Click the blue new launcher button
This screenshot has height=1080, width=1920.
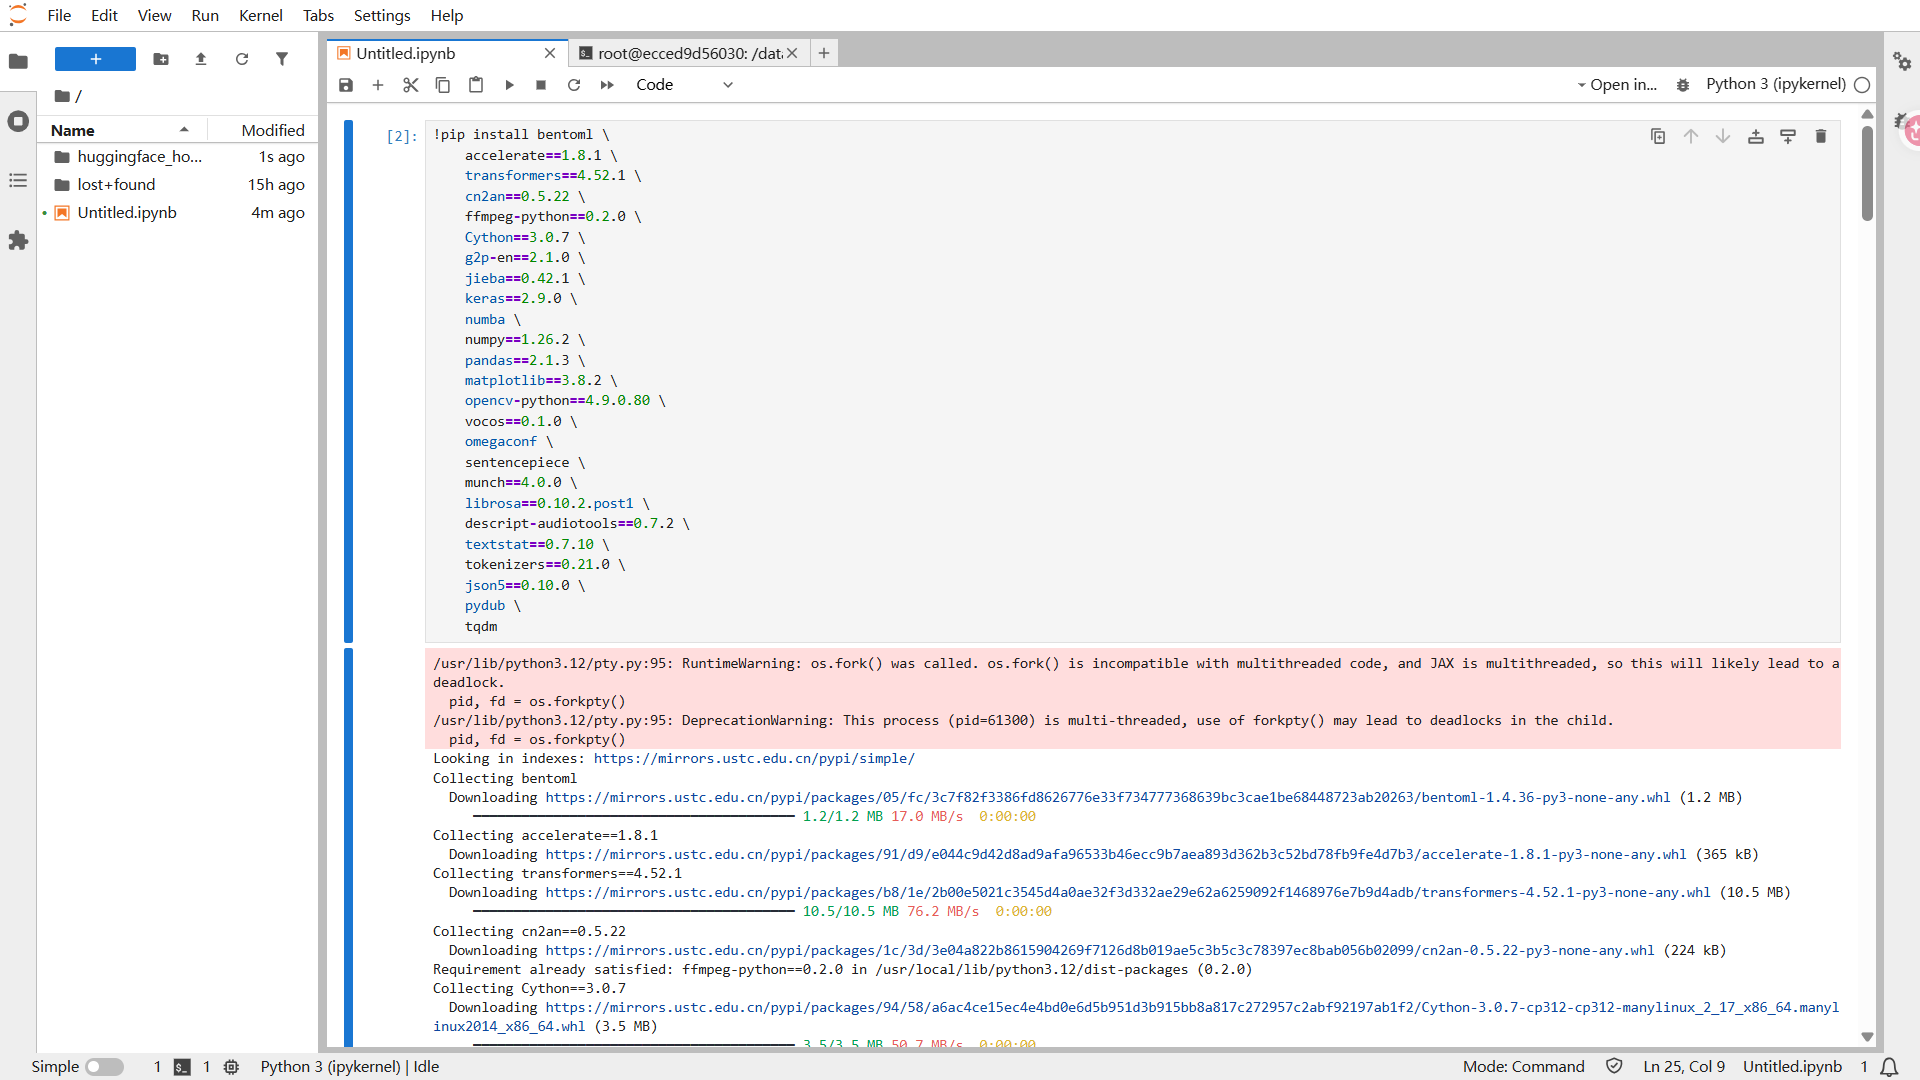coord(95,59)
